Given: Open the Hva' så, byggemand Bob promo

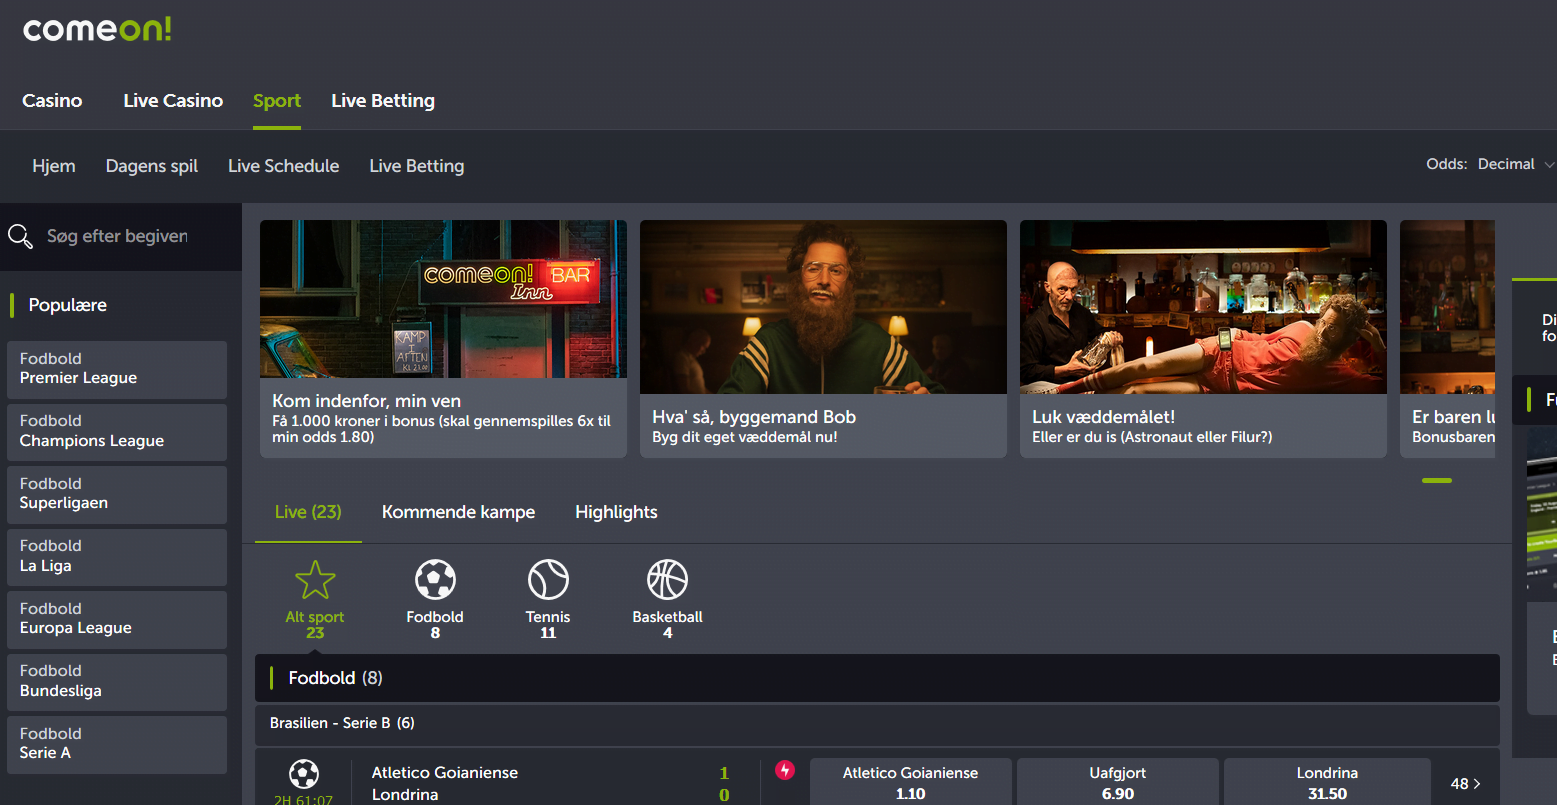Looking at the screenshot, I should tap(823, 339).
